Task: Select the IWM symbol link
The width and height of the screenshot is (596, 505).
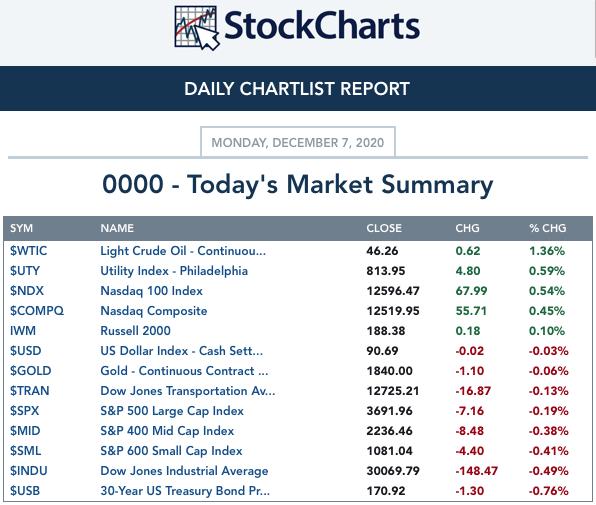Action: 23,331
